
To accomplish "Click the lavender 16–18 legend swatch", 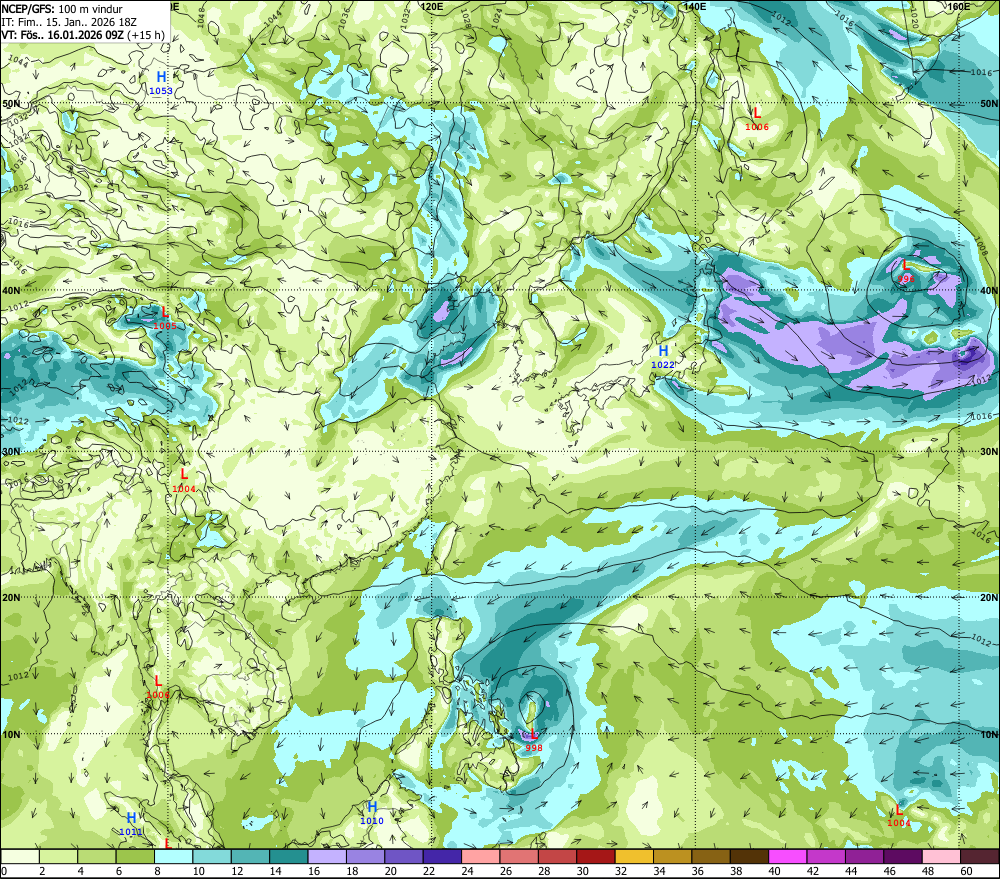I will click(x=327, y=856).
